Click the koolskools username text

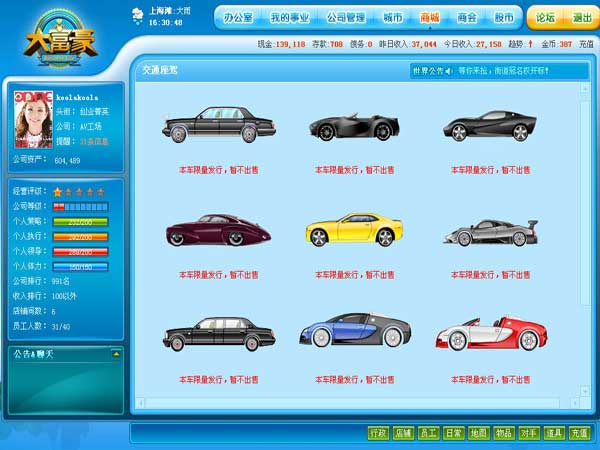pyautogui.click(x=77, y=98)
